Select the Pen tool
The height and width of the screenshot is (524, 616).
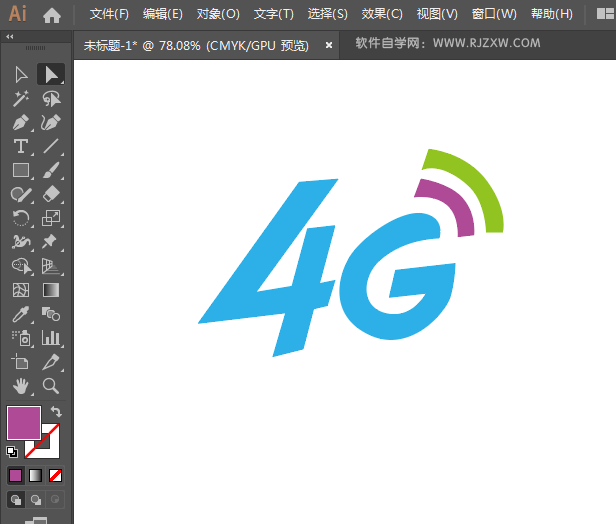click(x=21, y=123)
